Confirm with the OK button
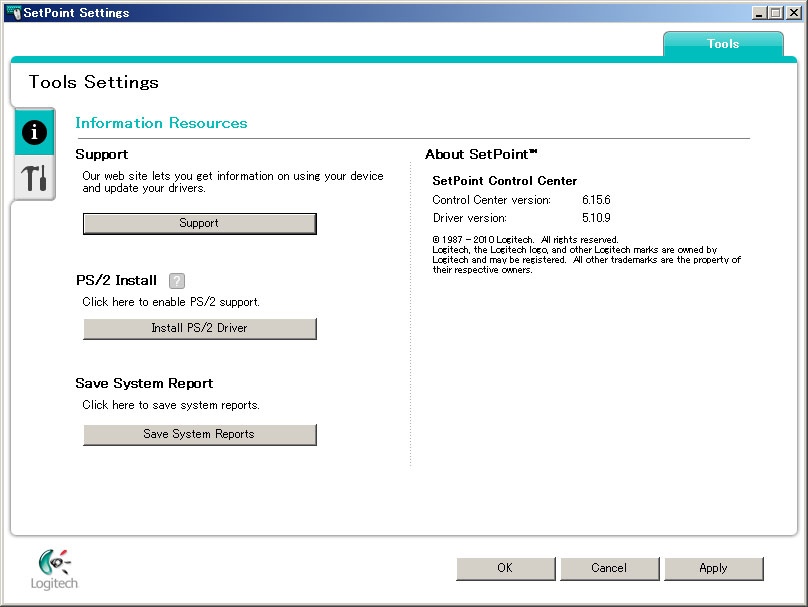 [x=506, y=568]
